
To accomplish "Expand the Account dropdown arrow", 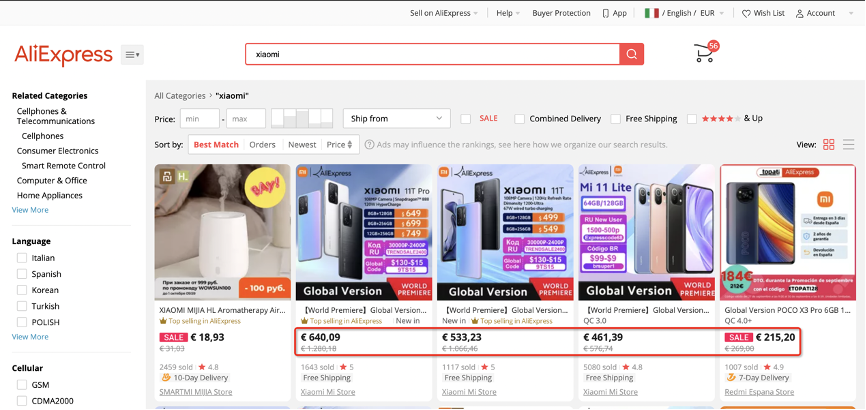I will coord(851,13).
